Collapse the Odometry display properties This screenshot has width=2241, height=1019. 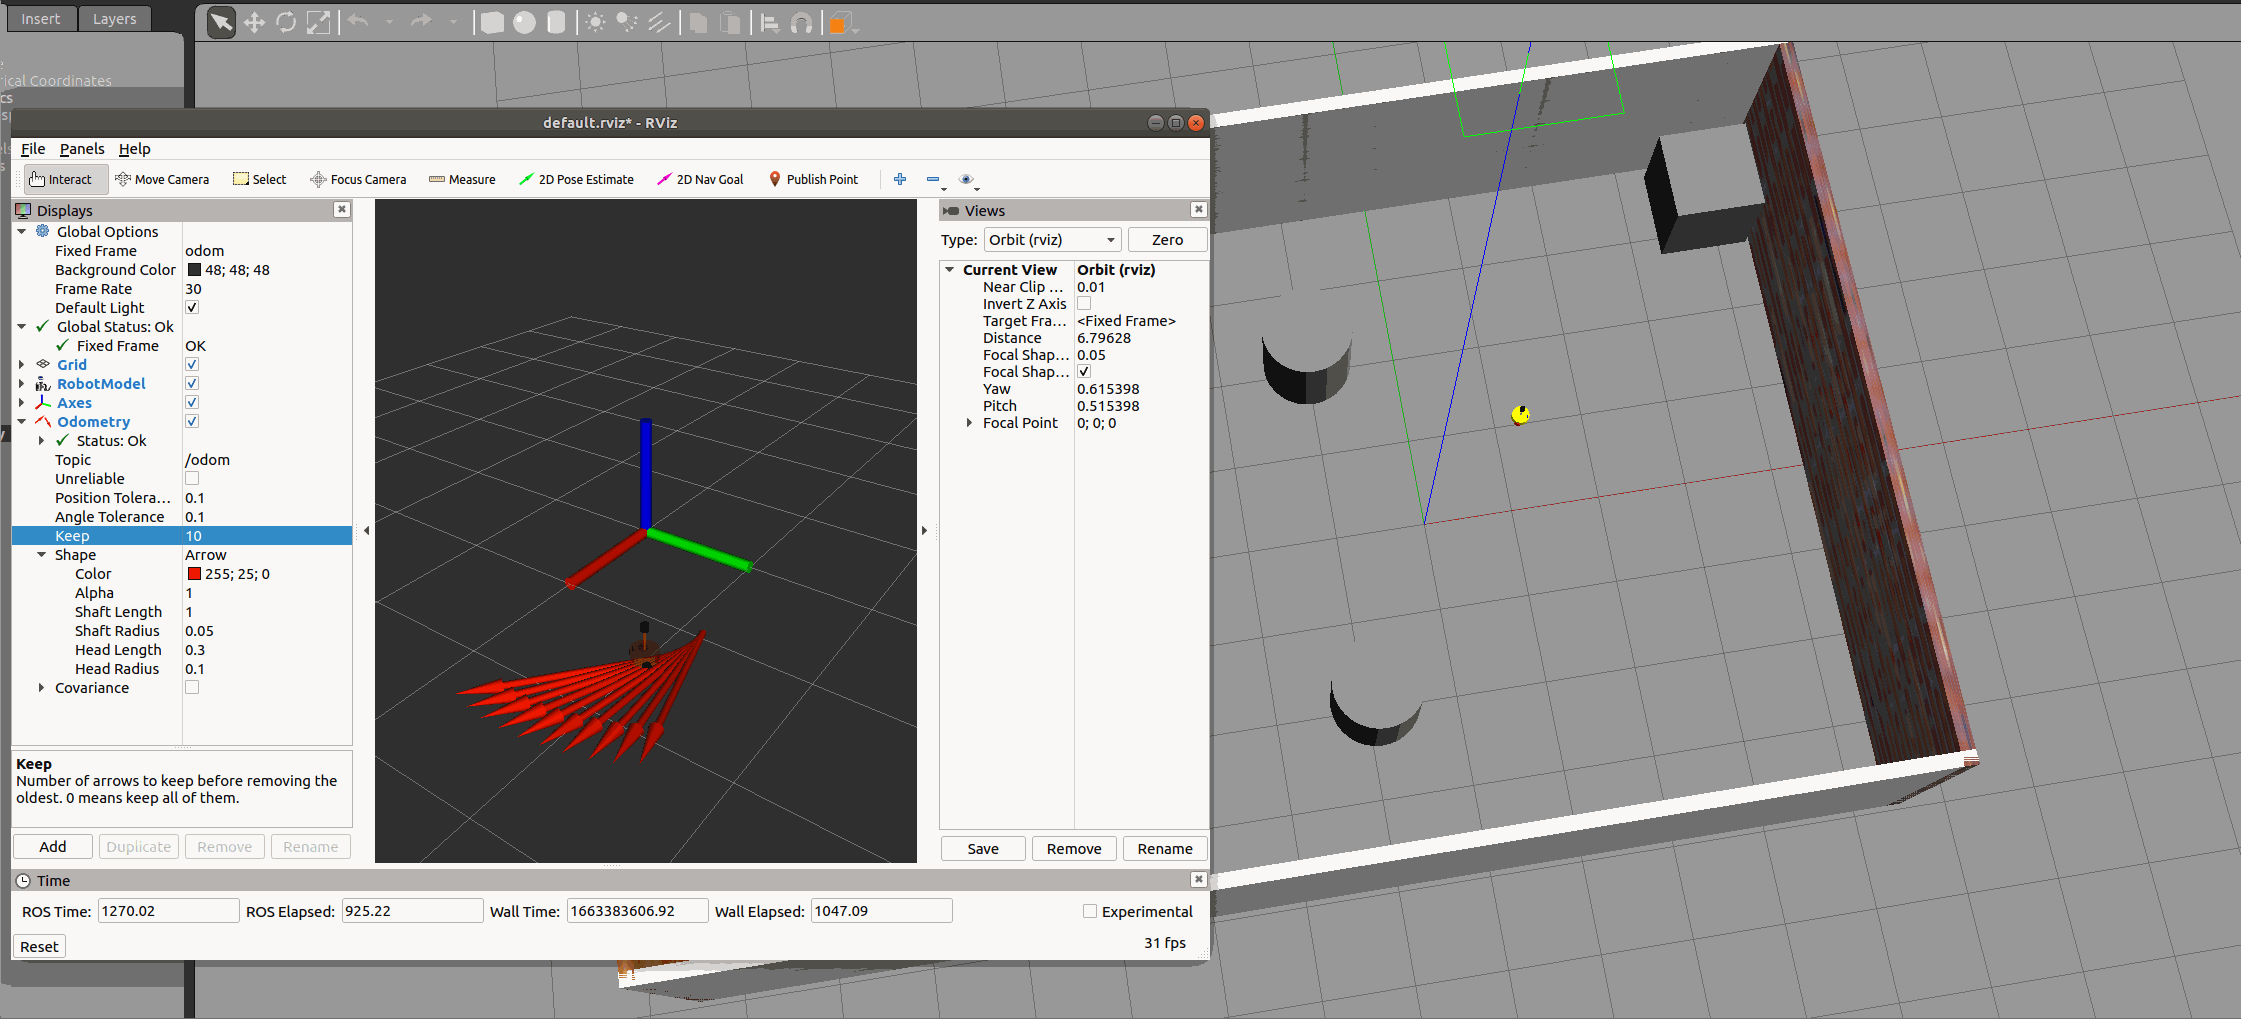22,421
